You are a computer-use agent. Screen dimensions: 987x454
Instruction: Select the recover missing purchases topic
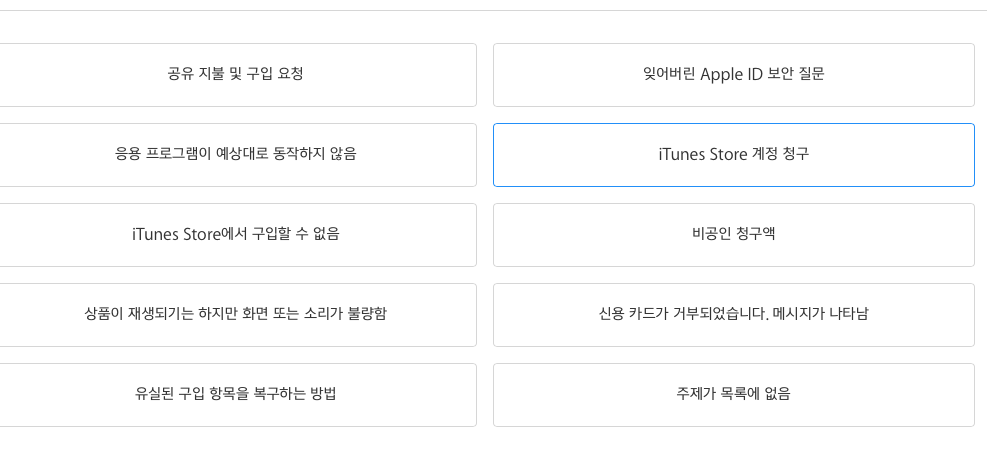(x=236, y=394)
